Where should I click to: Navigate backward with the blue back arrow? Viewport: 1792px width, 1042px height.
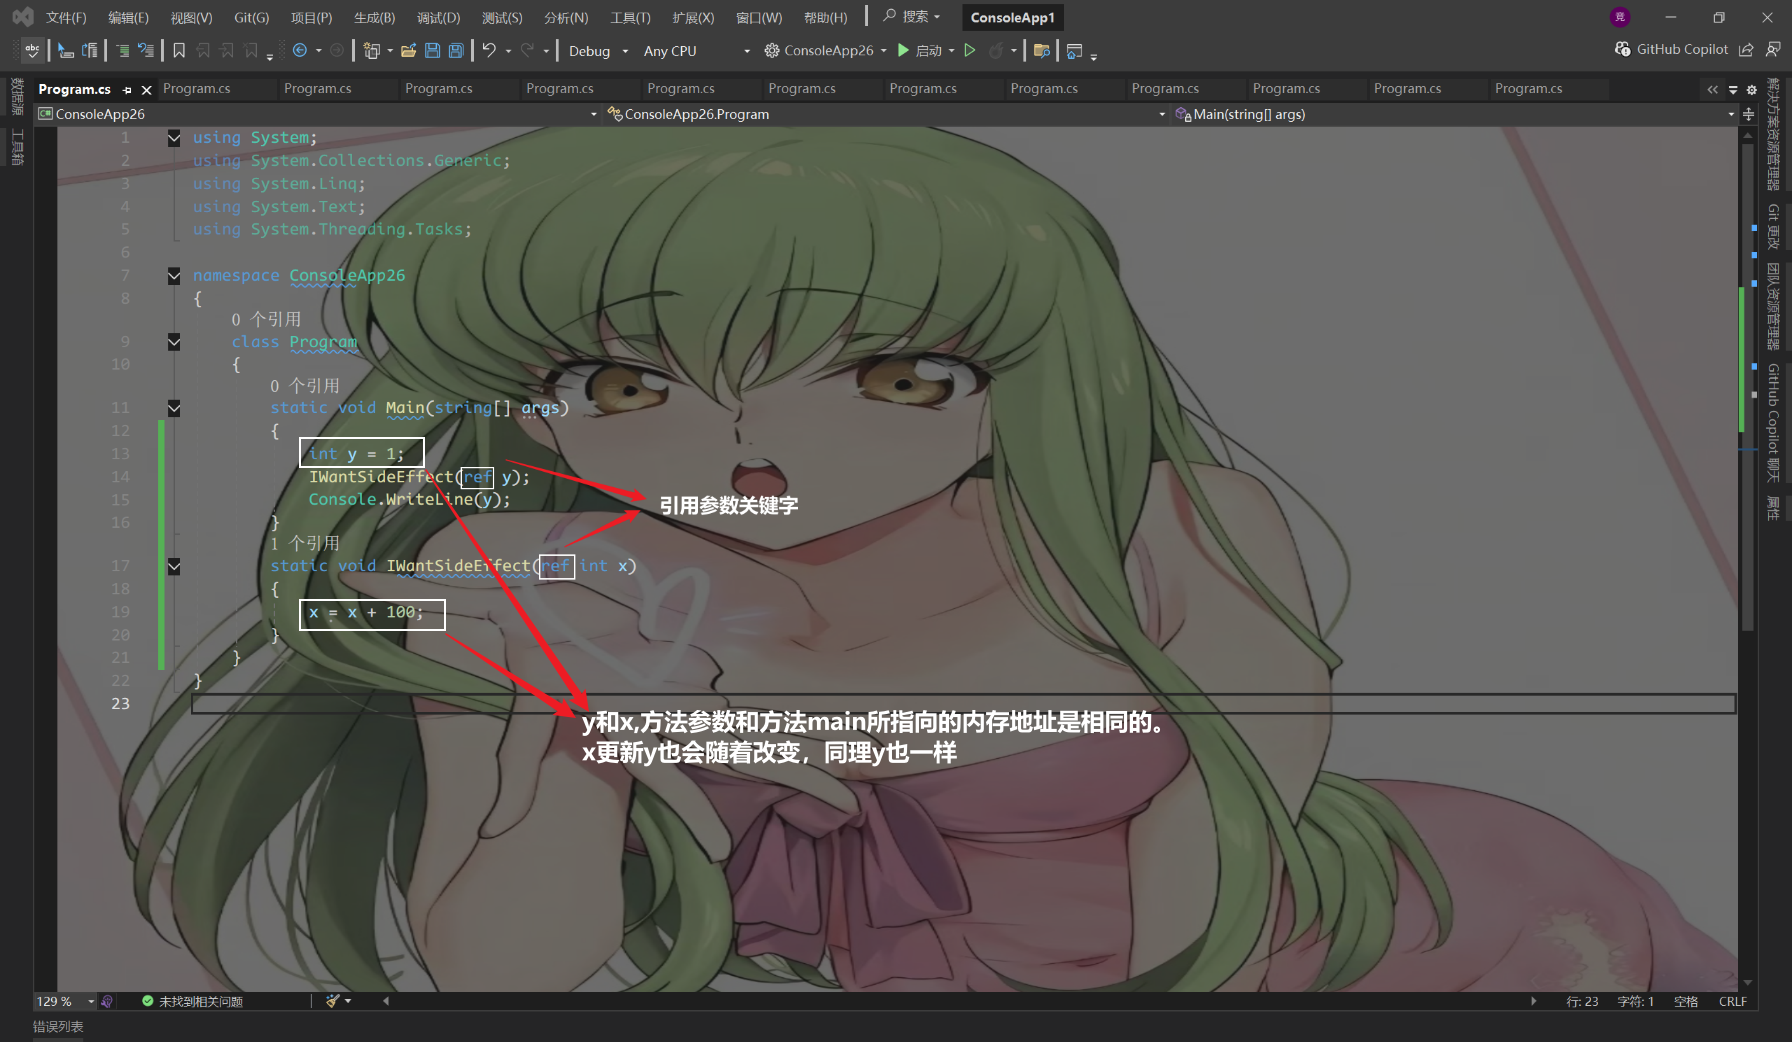click(x=299, y=50)
